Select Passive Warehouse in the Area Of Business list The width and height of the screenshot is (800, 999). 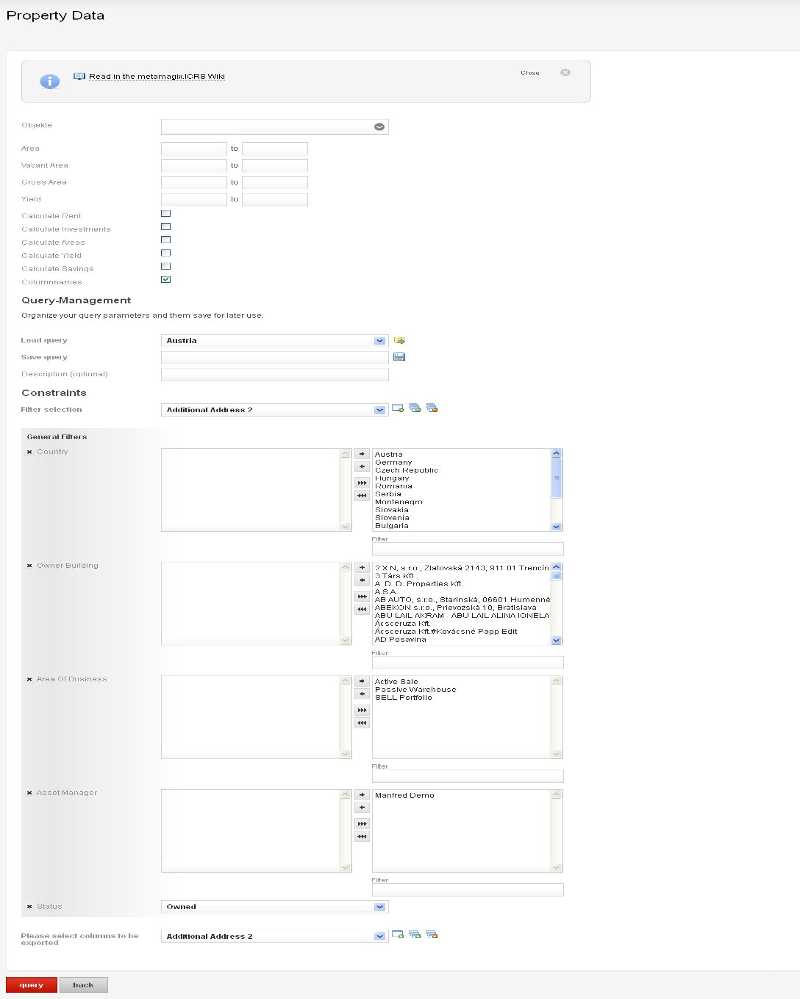coord(415,689)
